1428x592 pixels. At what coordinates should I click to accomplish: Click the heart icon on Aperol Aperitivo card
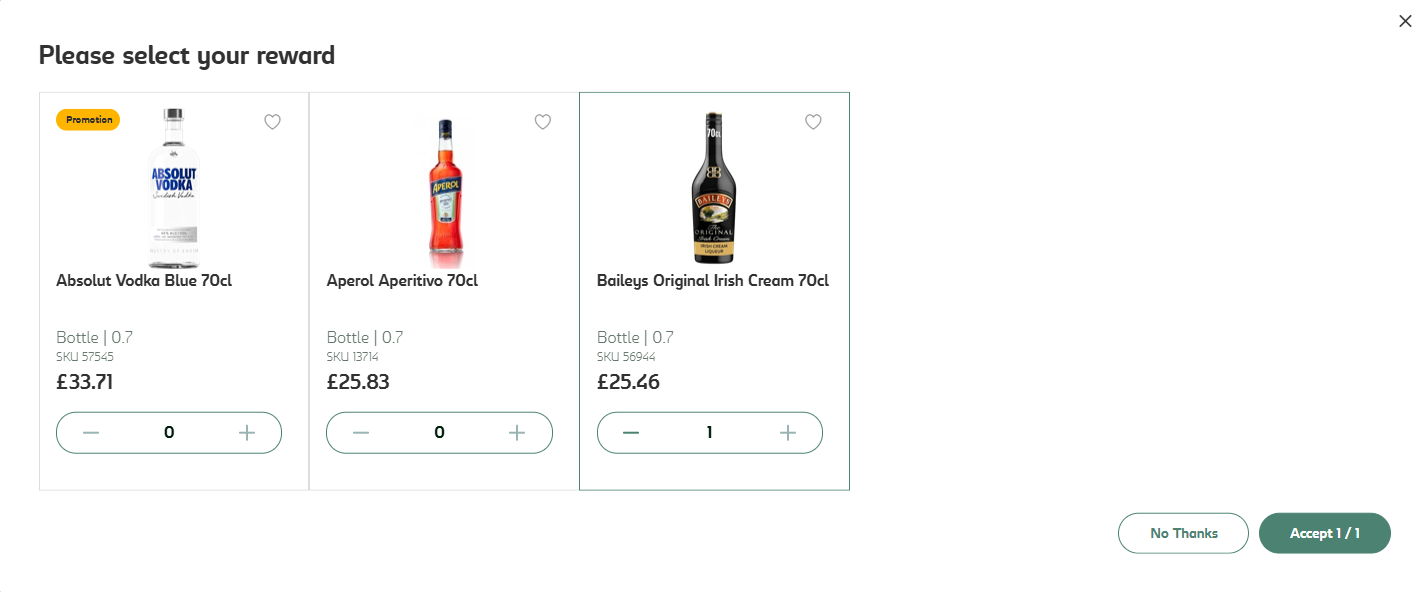point(542,121)
